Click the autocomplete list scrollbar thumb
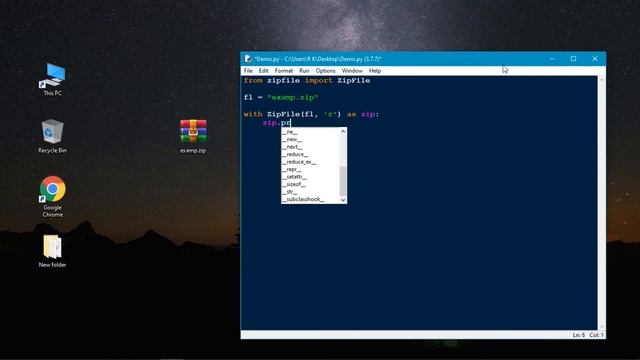The height and width of the screenshot is (360, 640). [343, 181]
